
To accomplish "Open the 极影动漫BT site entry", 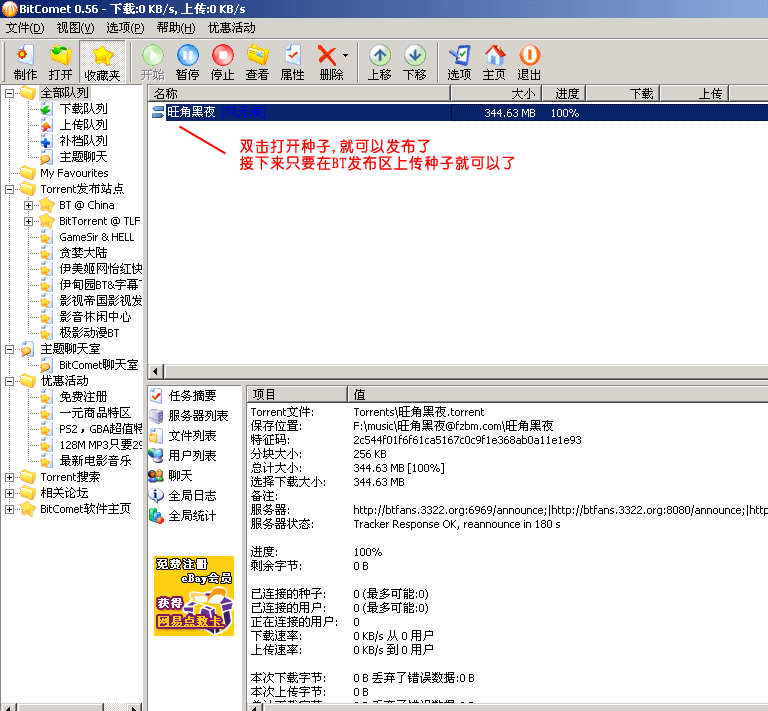I will click(x=89, y=333).
